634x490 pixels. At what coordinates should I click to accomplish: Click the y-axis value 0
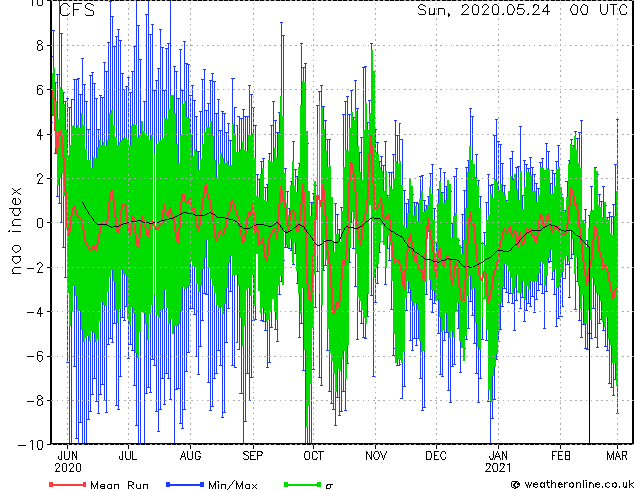40,223
